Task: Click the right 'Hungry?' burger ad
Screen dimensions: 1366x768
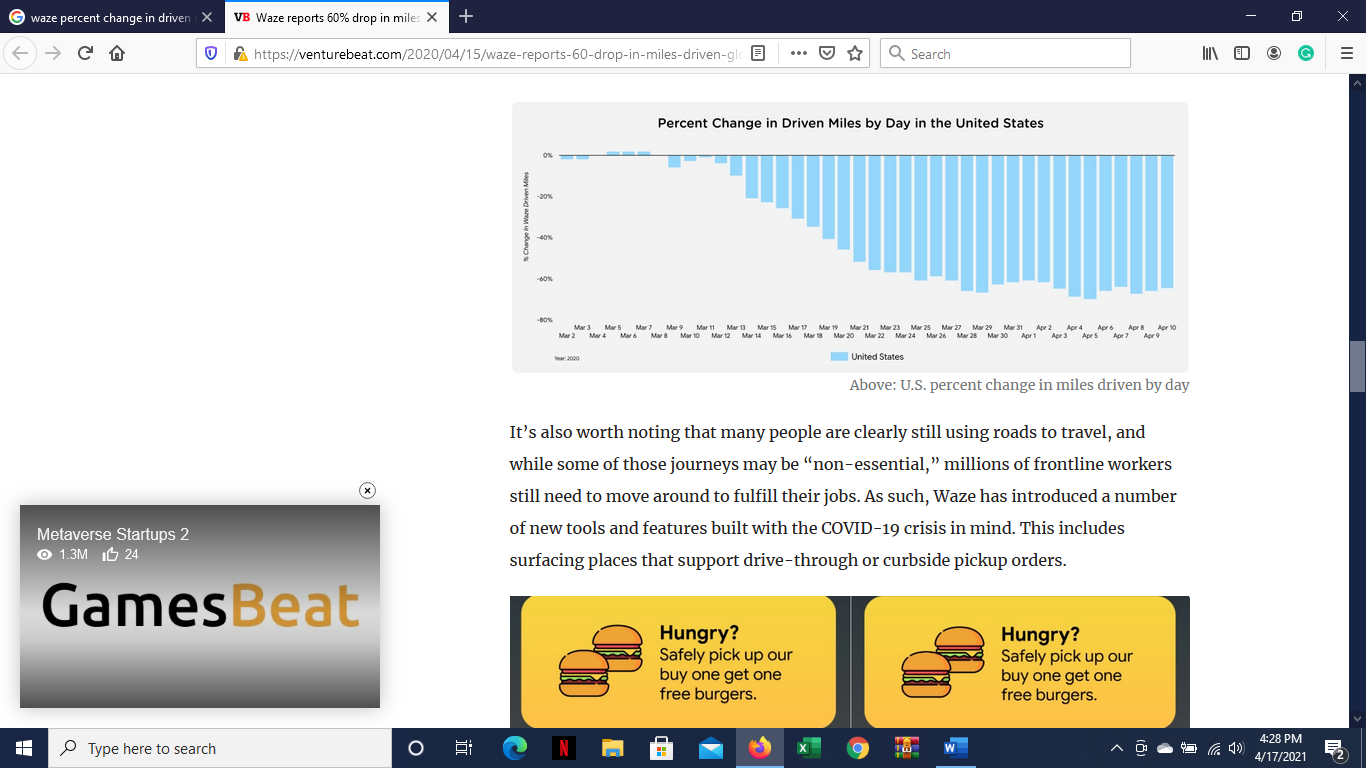Action: (1020, 662)
